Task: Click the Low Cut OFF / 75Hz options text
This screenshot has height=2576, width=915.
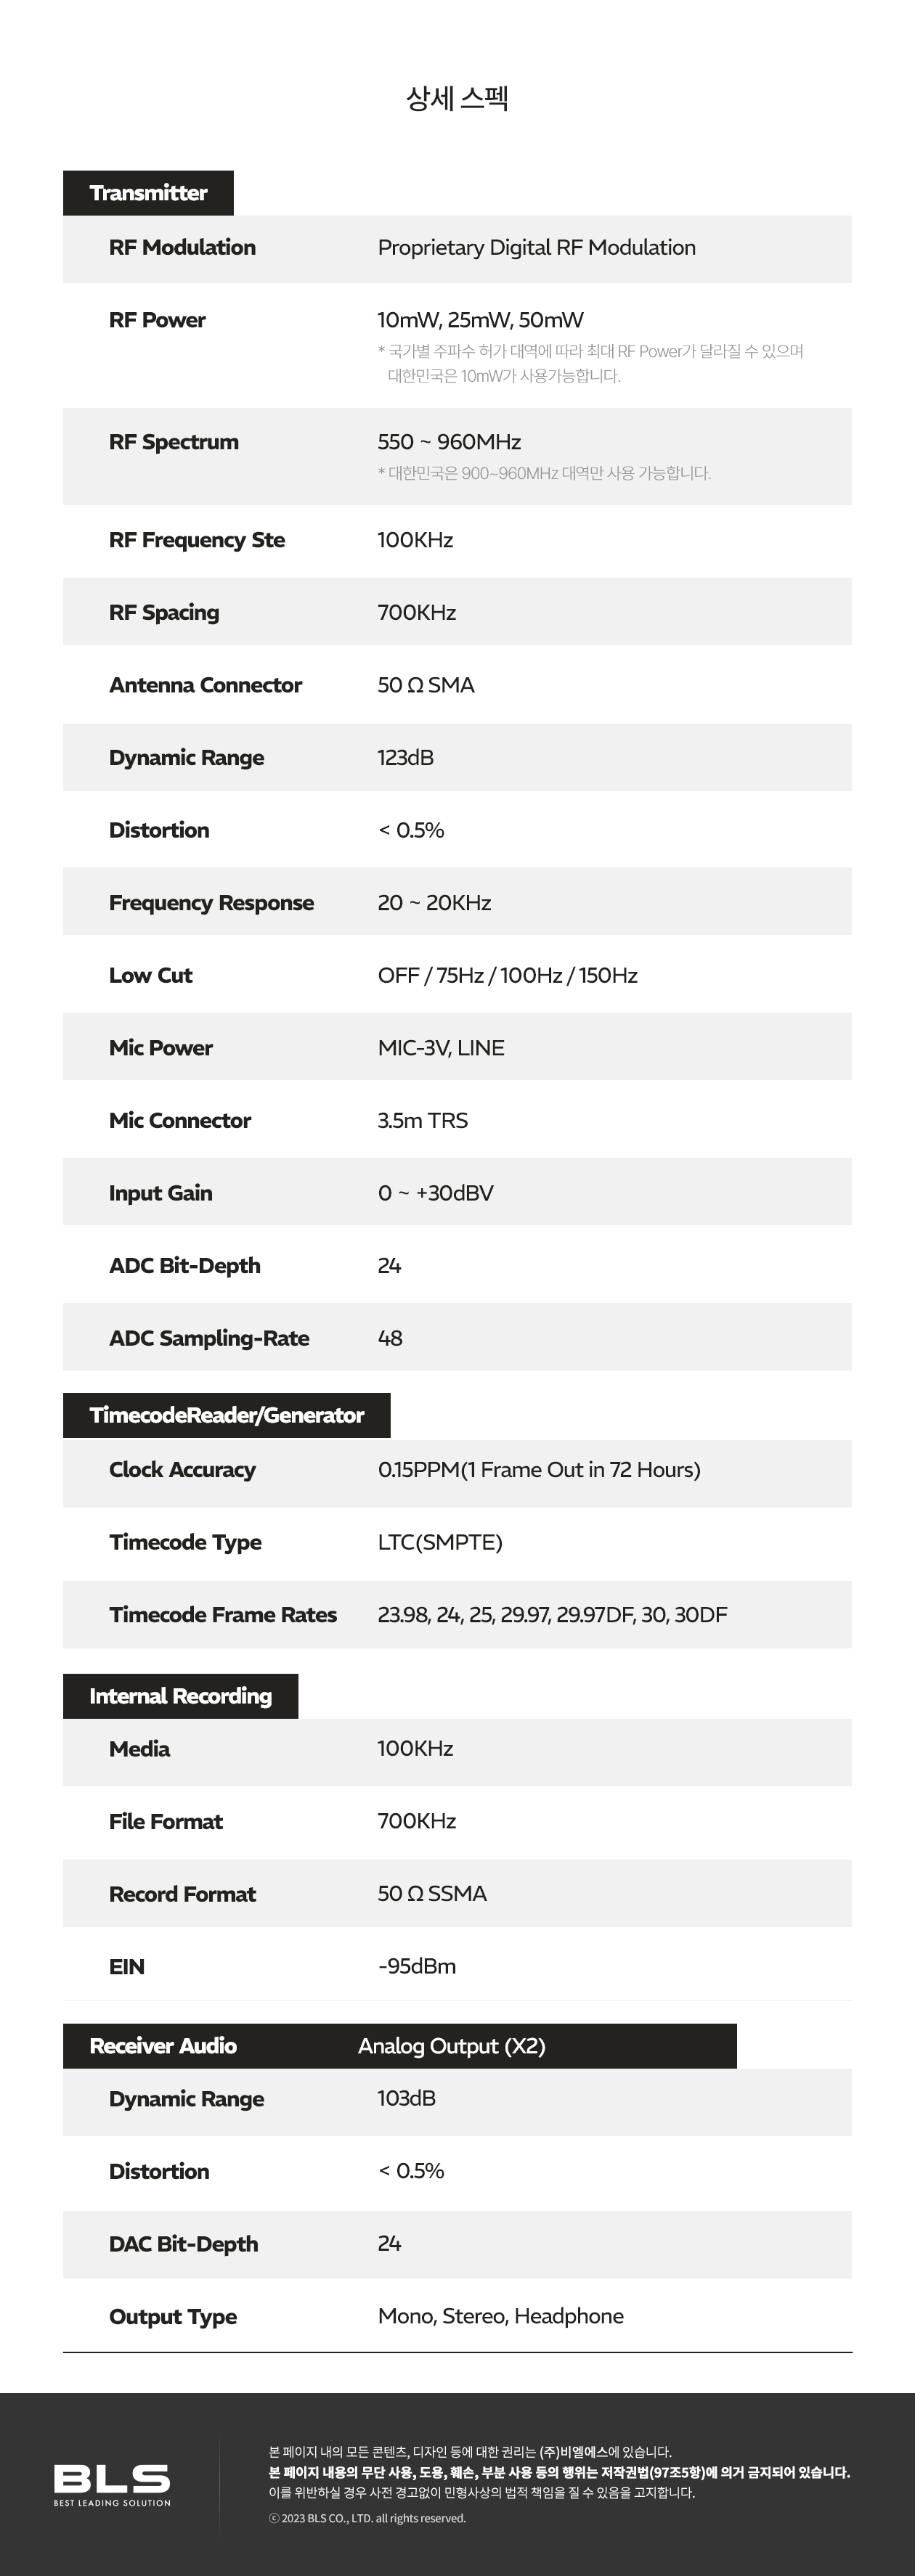Action: [x=507, y=975]
